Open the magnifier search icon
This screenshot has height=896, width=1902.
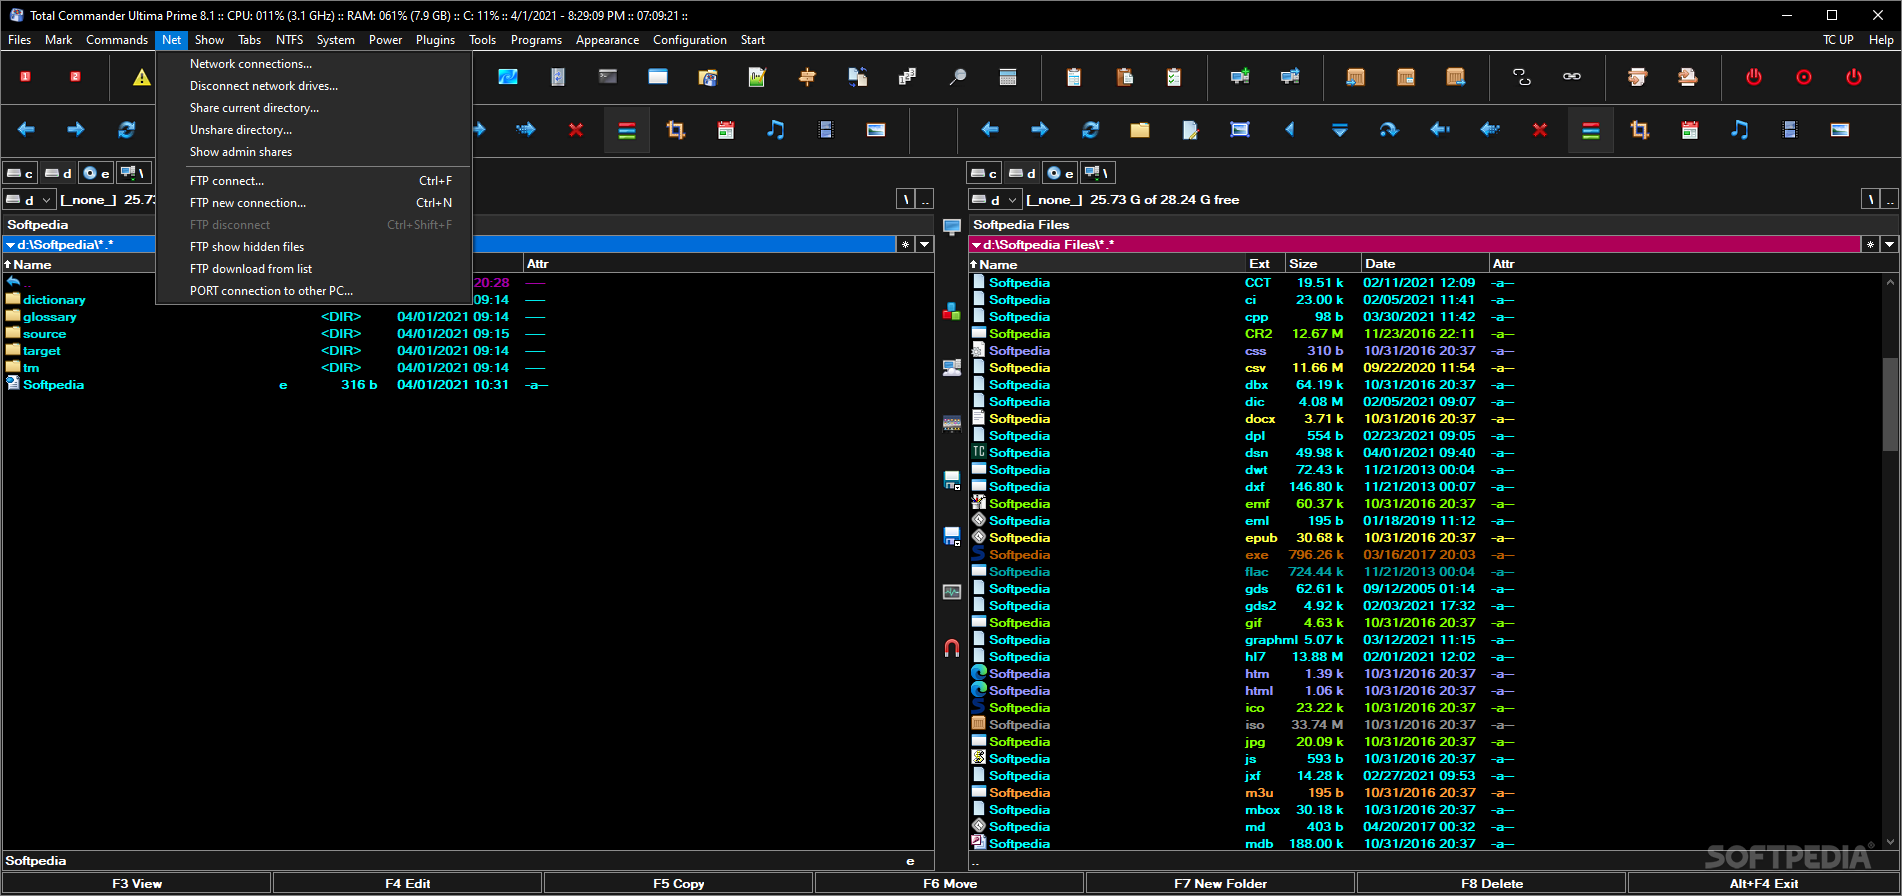[957, 77]
